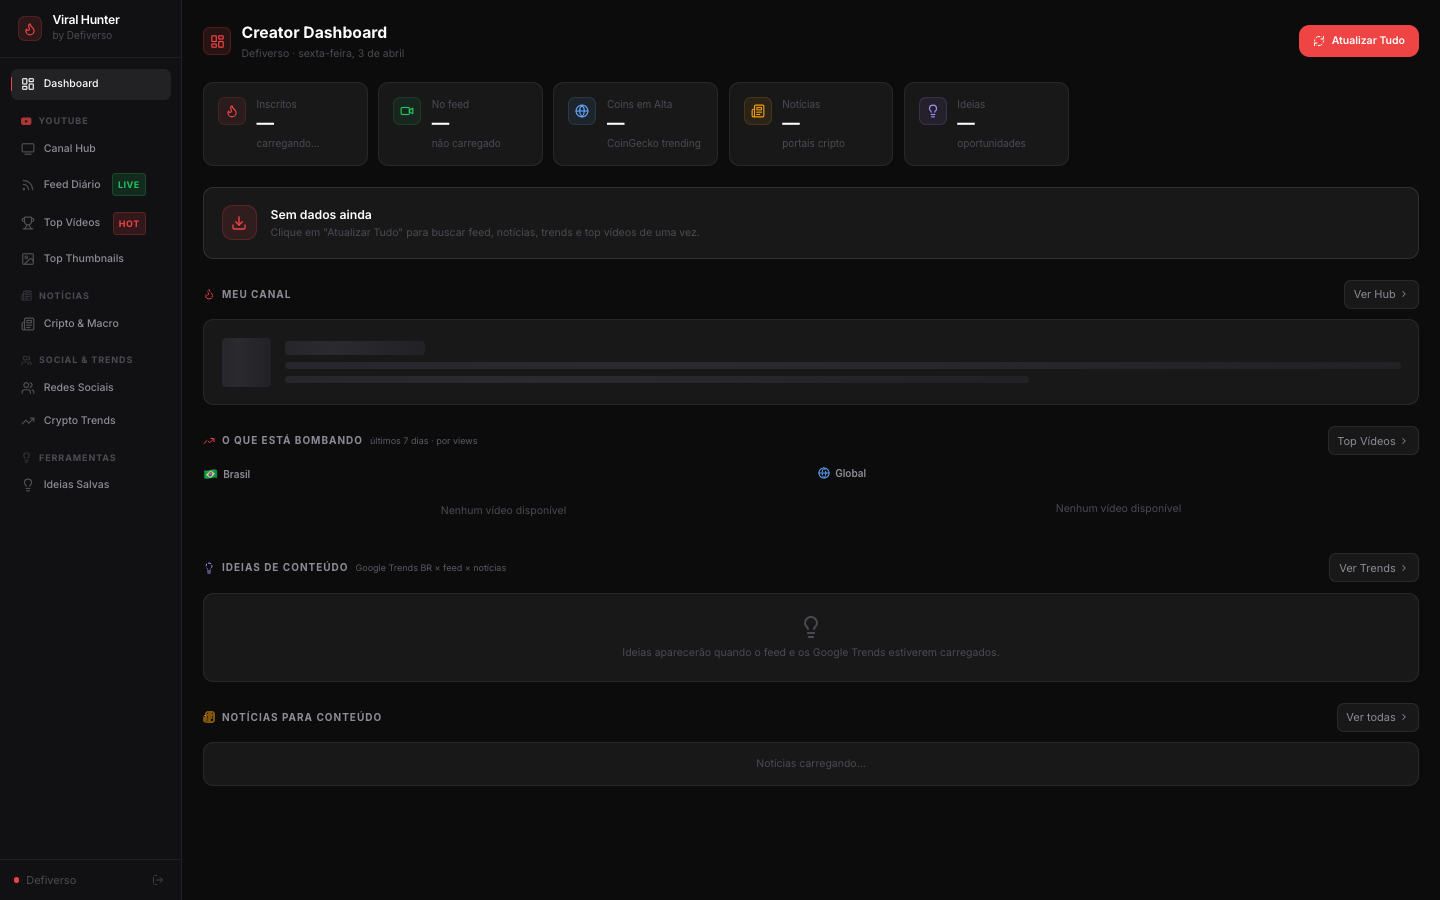
Task: Open Top Vídeos from O Que Está Bombando
Action: coord(1373,440)
